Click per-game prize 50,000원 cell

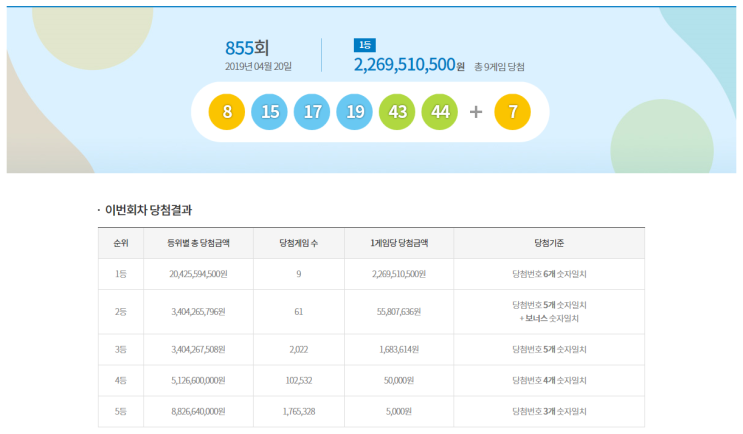point(399,380)
